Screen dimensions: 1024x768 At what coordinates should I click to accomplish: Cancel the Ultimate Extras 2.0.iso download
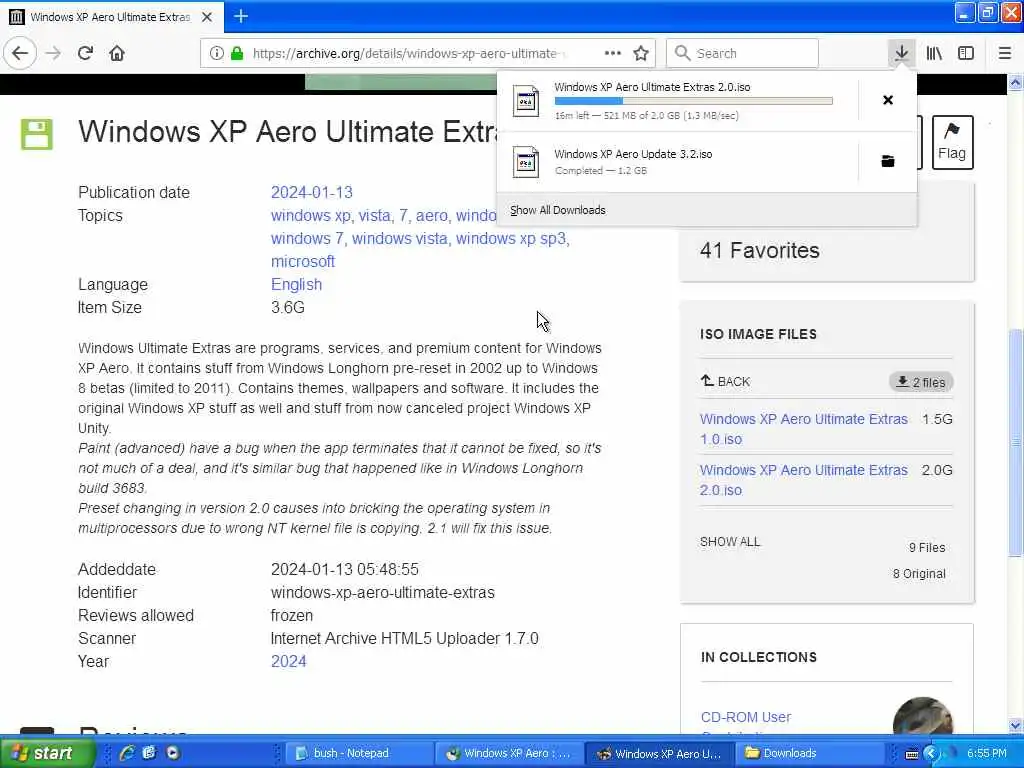click(x=888, y=100)
